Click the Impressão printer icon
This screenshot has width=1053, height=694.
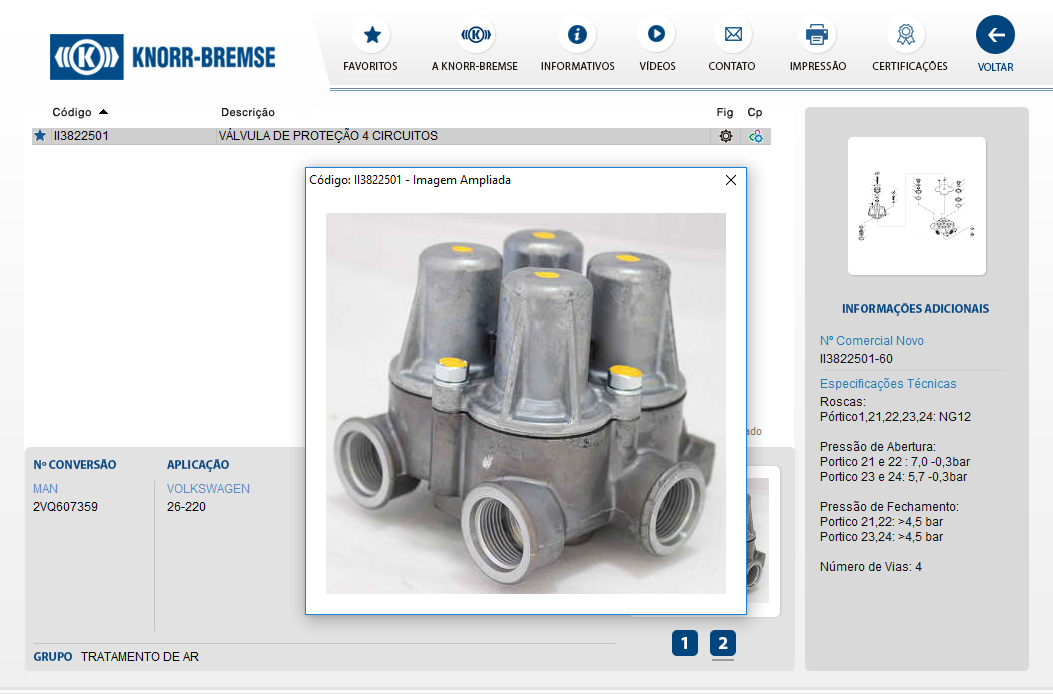[817, 36]
